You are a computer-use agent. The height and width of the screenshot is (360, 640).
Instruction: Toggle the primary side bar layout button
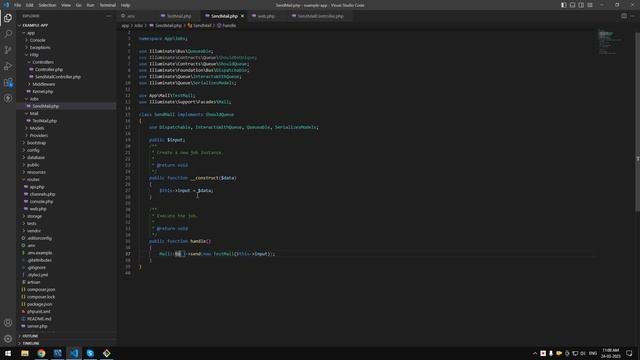564,5
